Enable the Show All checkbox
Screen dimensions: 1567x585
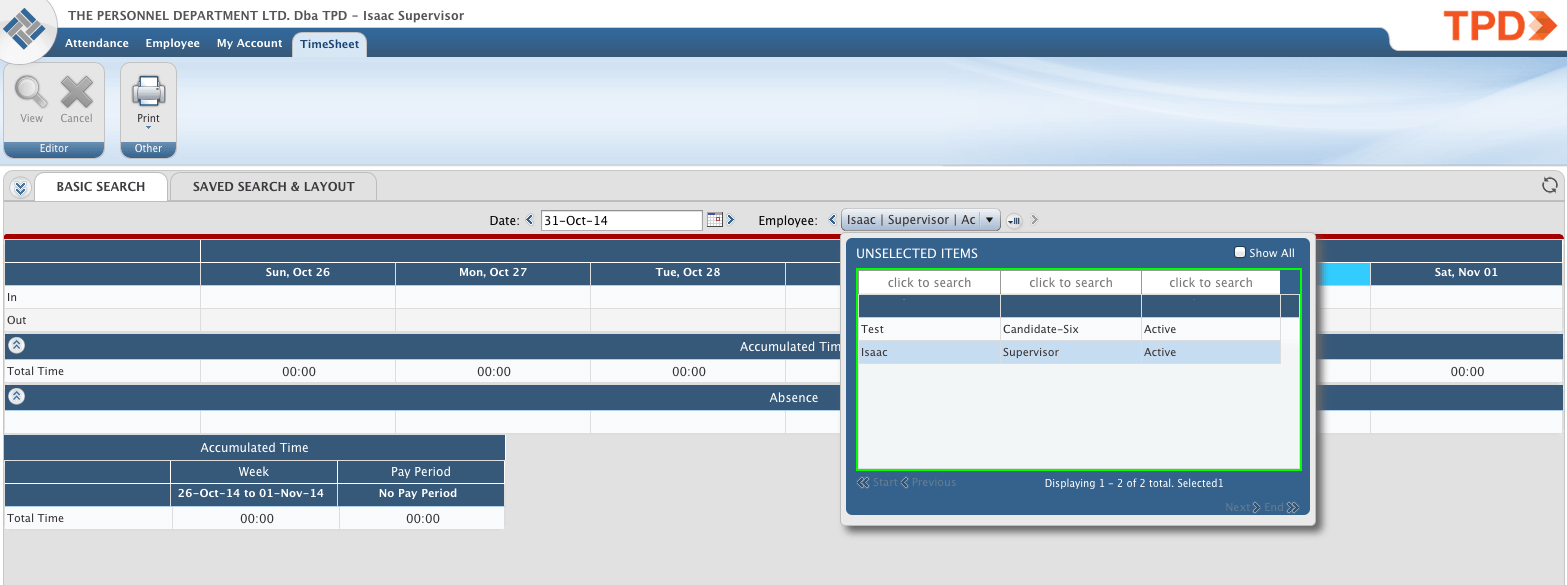(x=1239, y=252)
